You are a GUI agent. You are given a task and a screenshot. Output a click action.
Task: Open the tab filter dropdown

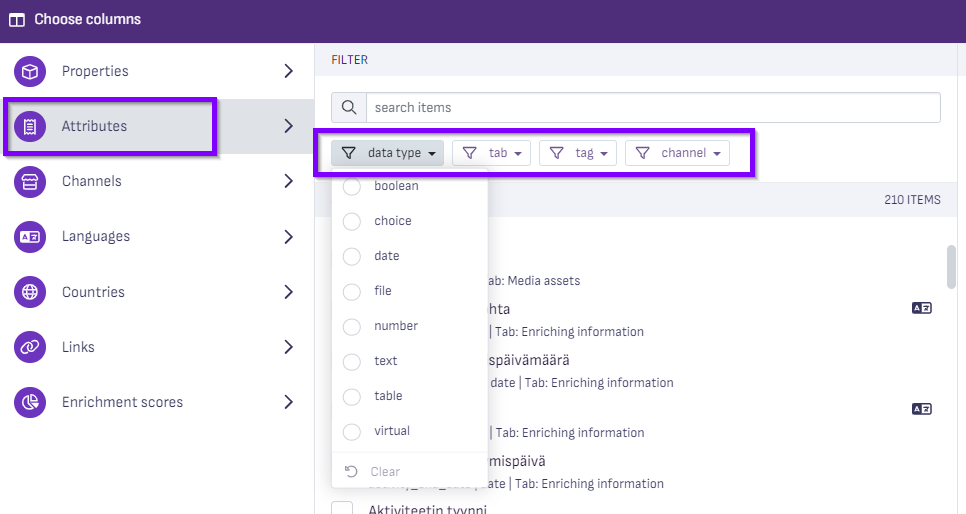point(492,153)
